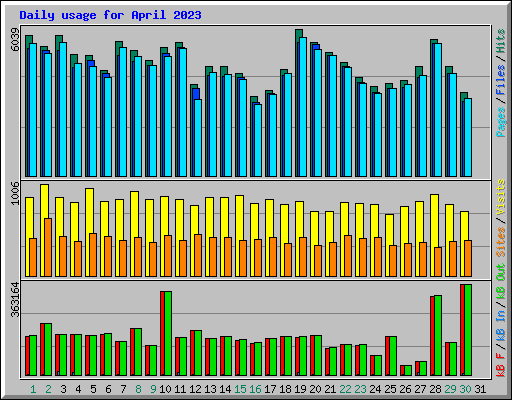Click day label 2 on the x-axis

tap(48, 389)
